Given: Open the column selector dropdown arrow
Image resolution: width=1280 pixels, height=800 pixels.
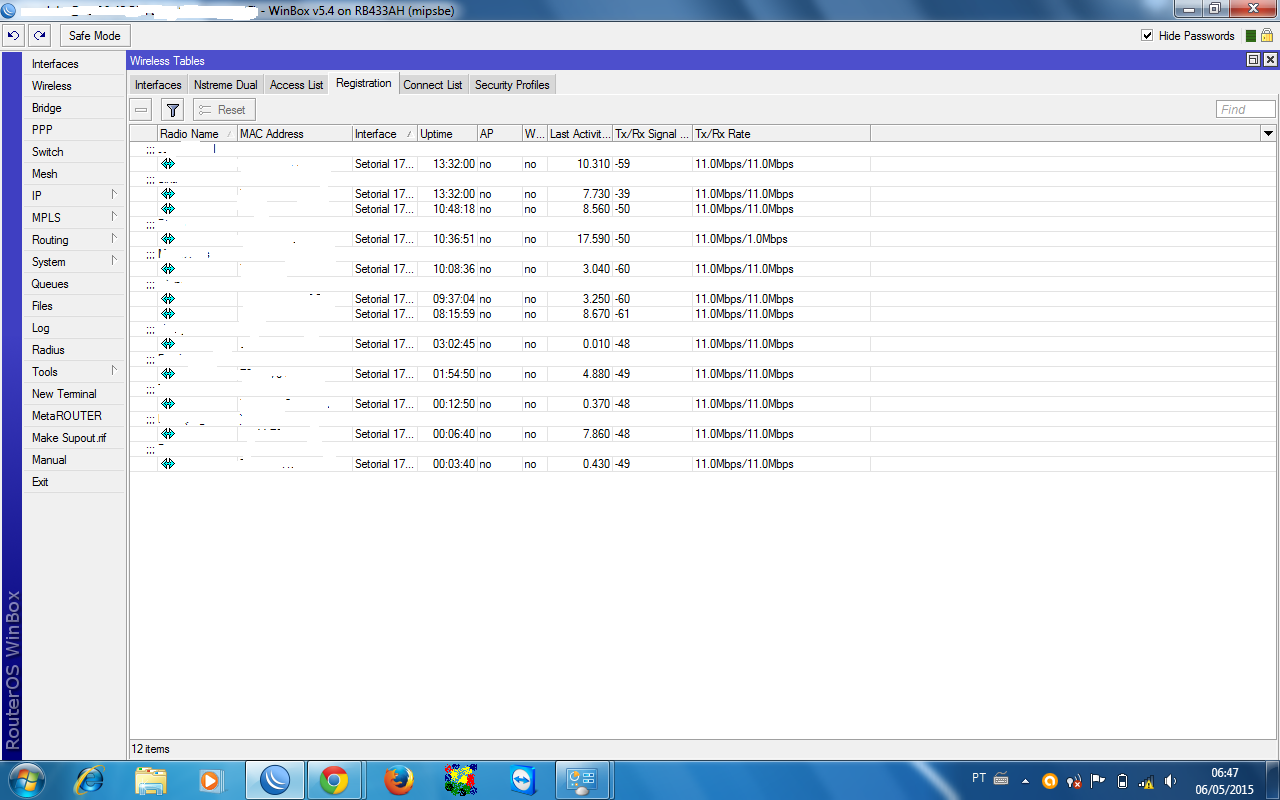Looking at the screenshot, I should 1269,134.
